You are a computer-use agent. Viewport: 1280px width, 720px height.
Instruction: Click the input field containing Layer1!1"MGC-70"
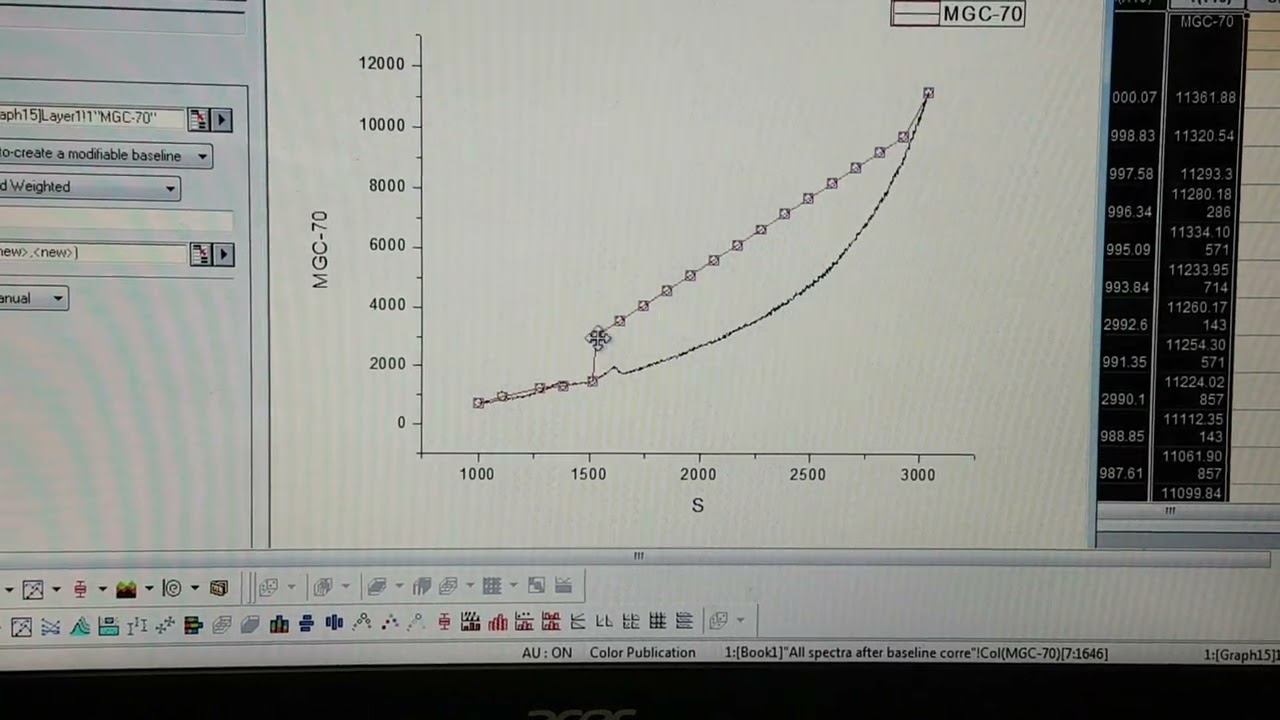point(92,118)
